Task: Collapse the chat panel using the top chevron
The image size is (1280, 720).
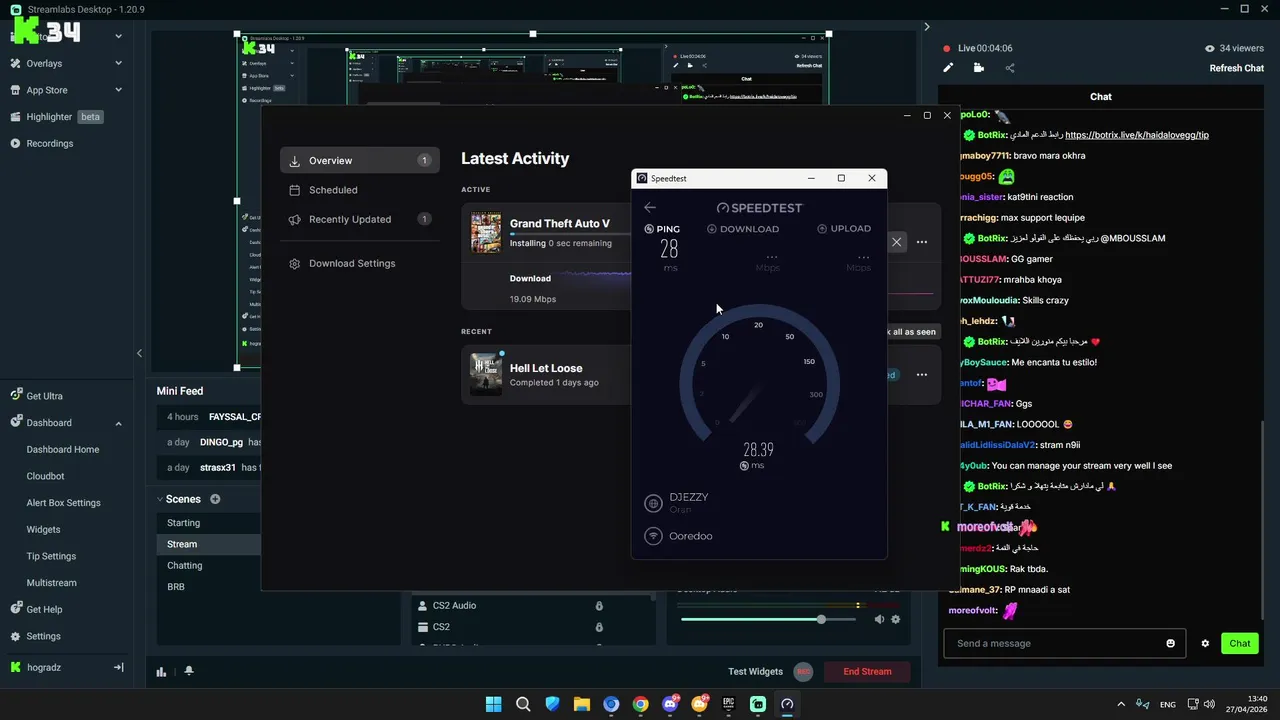Action: (x=927, y=27)
